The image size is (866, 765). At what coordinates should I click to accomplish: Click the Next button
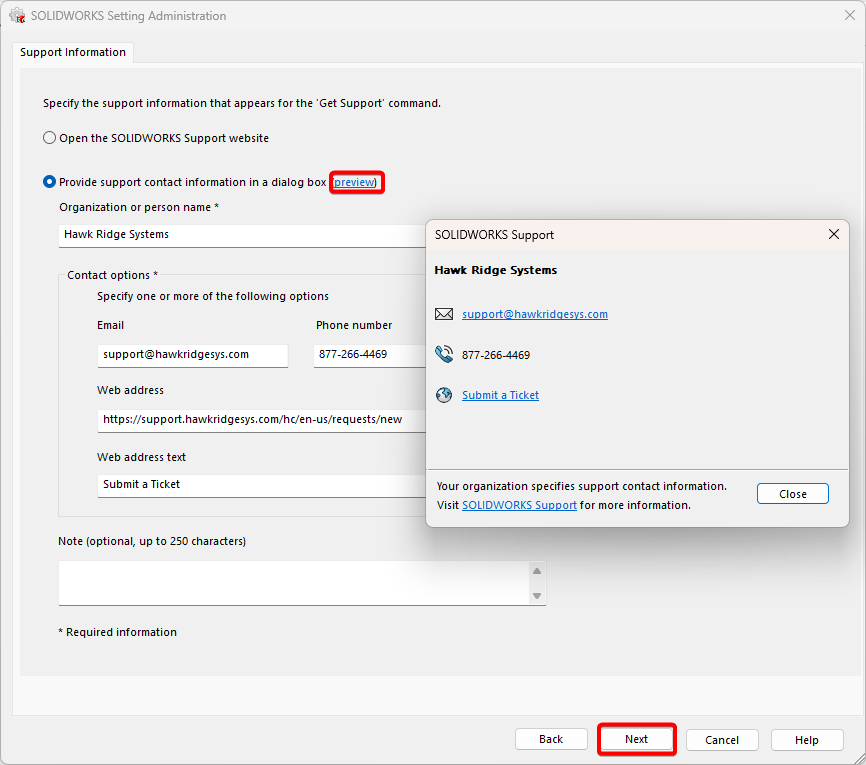click(636, 739)
